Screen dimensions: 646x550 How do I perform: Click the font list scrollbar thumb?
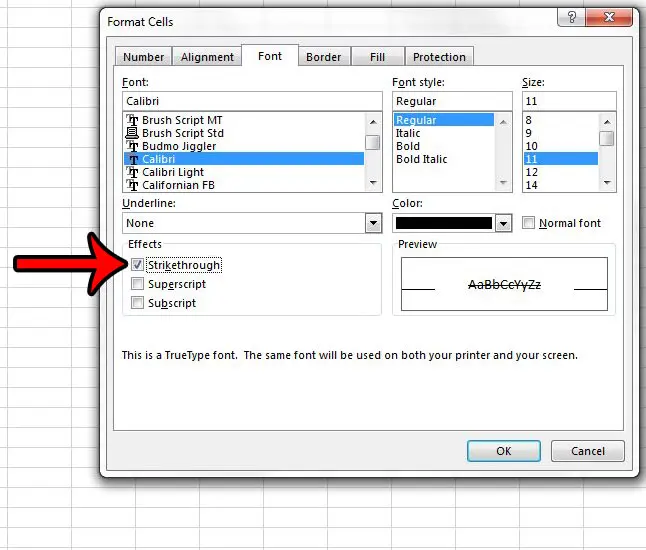tap(373, 143)
